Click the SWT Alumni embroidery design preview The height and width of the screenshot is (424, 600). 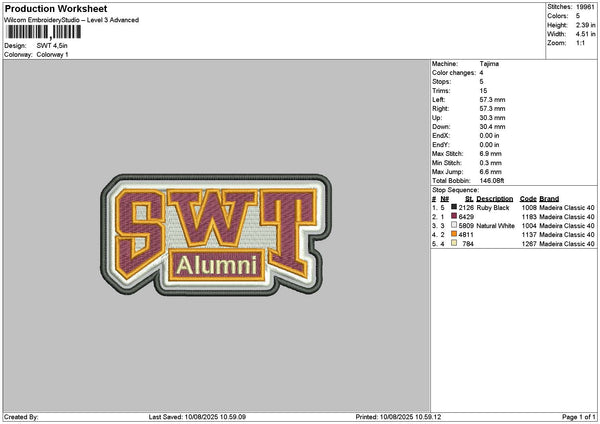click(x=216, y=235)
